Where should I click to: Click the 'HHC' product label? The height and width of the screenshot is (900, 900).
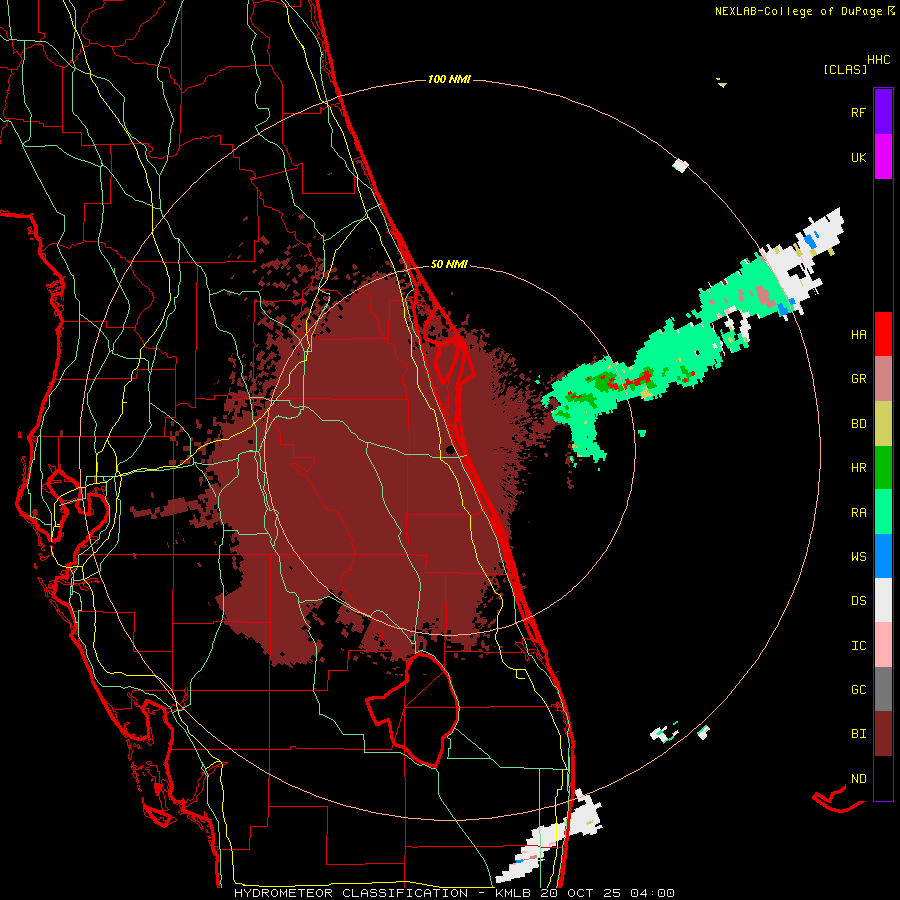[878, 59]
